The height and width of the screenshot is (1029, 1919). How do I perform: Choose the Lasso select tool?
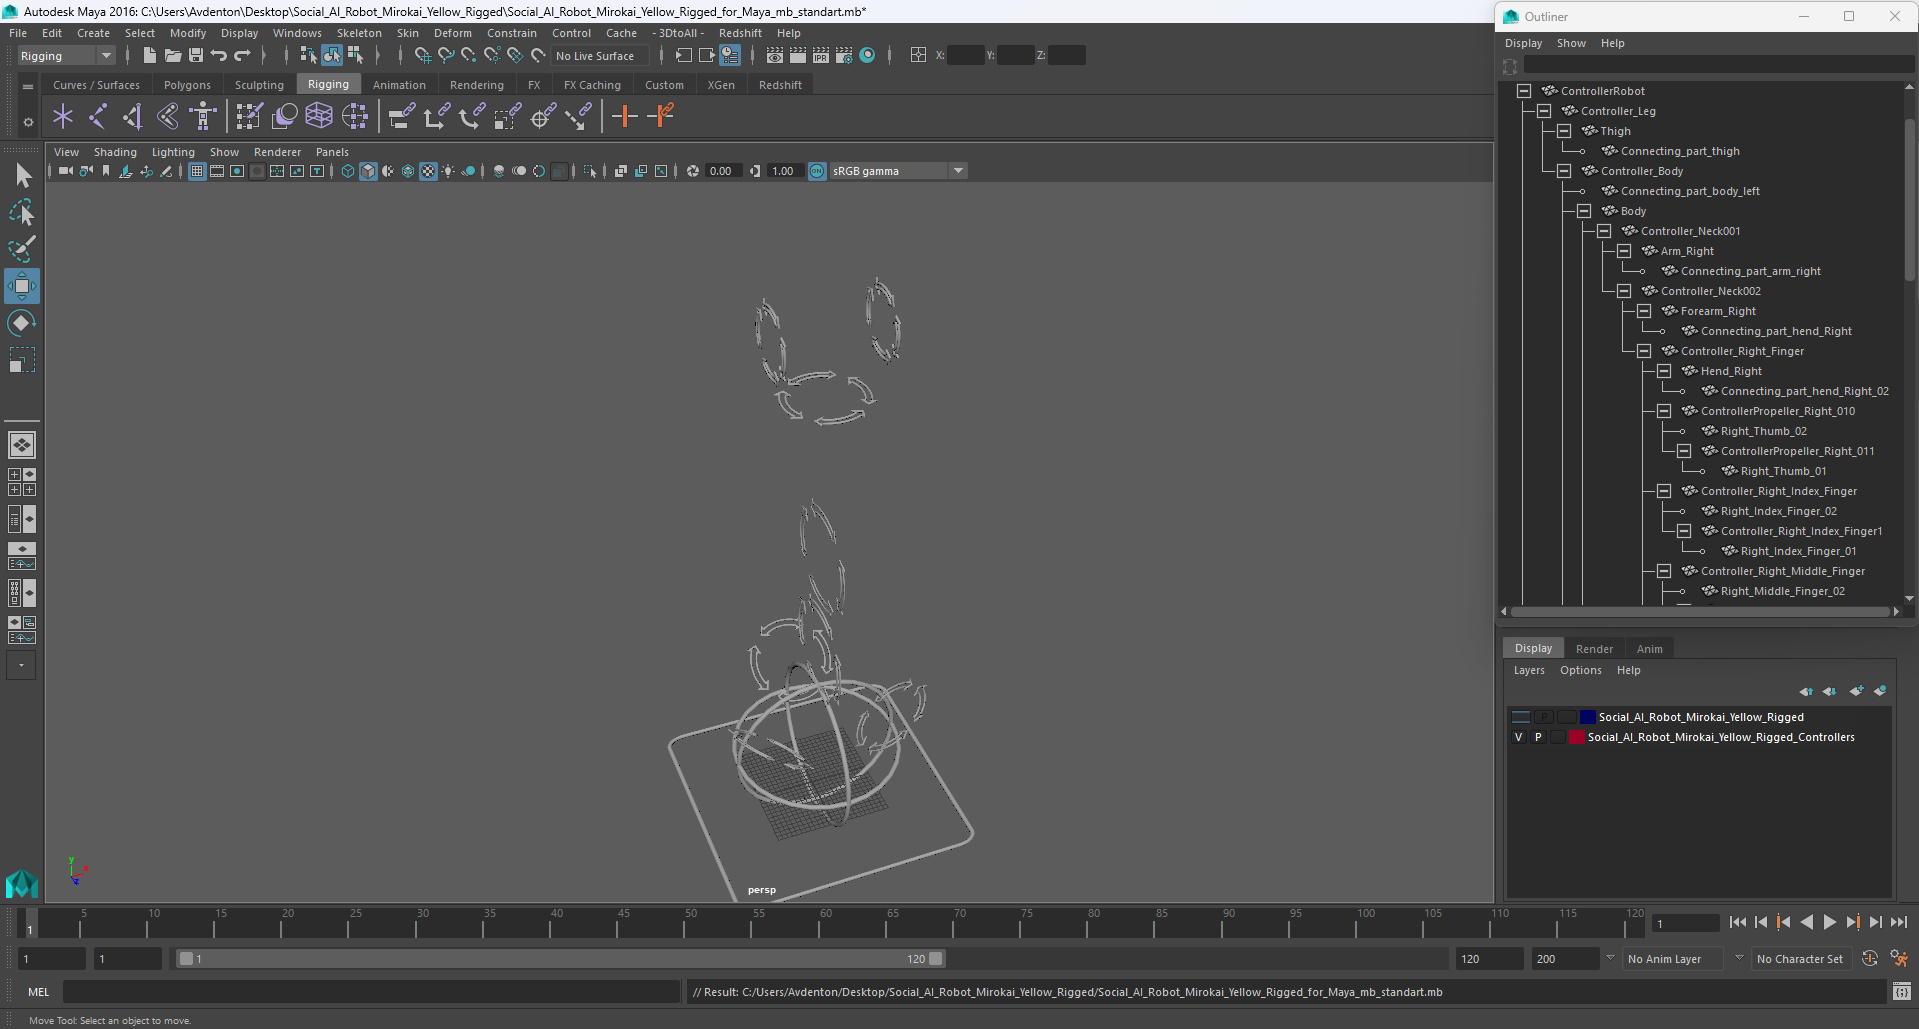[x=22, y=212]
